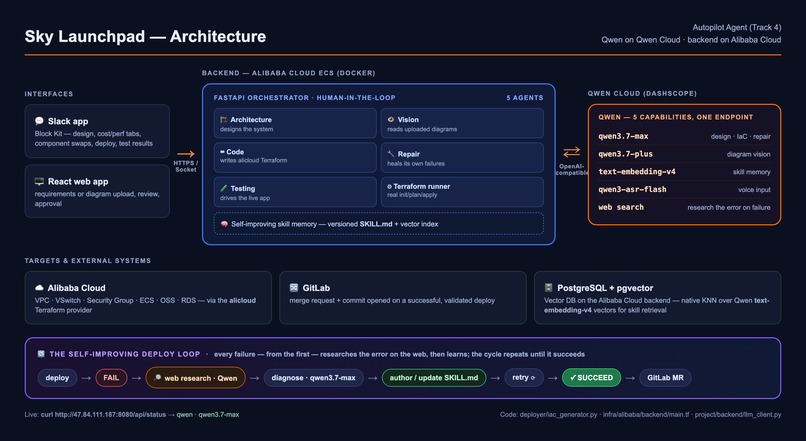This screenshot has width=806, height=441.
Task: Click the icon before The Self-Improving Deploy Loop
Action: (41, 354)
